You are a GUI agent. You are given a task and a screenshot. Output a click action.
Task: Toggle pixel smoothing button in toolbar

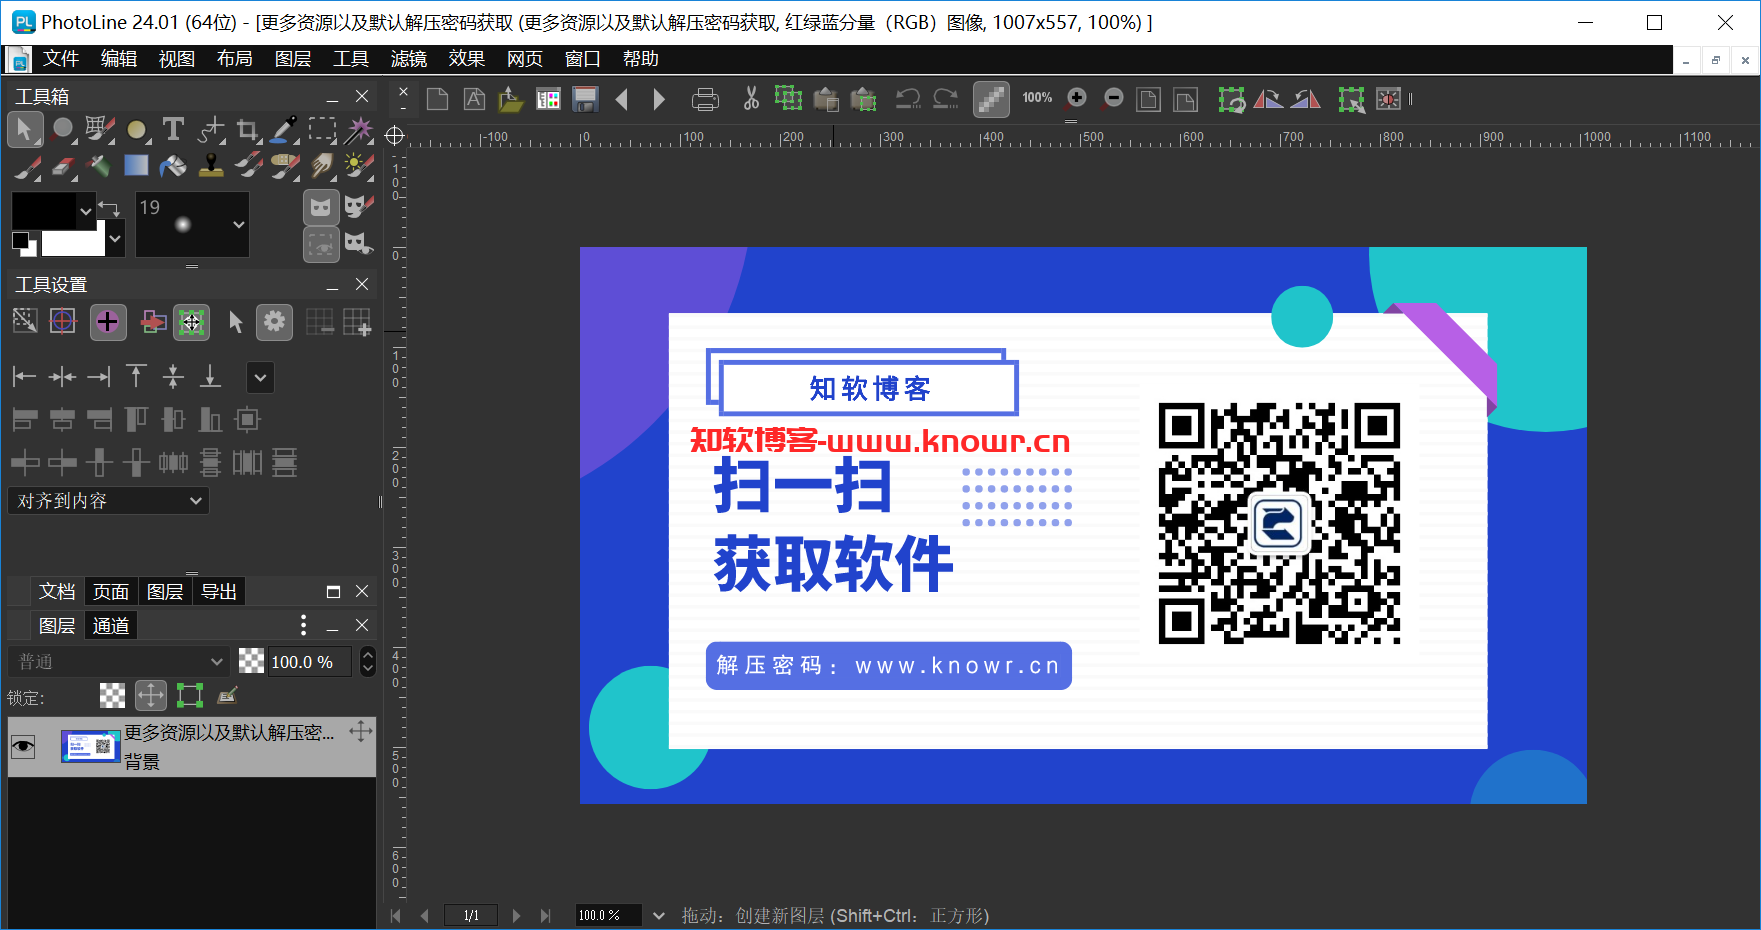pyautogui.click(x=991, y=99)
